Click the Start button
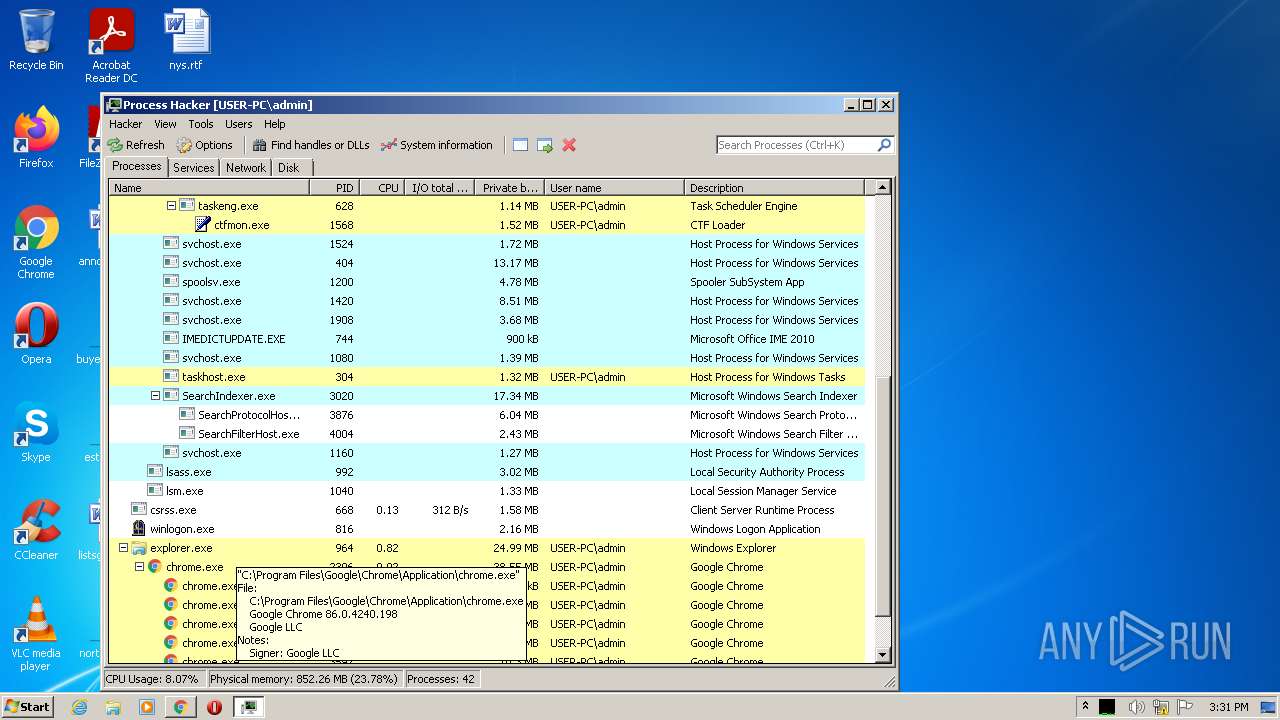The height and width of the screenshot is (720, 1280). [28, 706]
